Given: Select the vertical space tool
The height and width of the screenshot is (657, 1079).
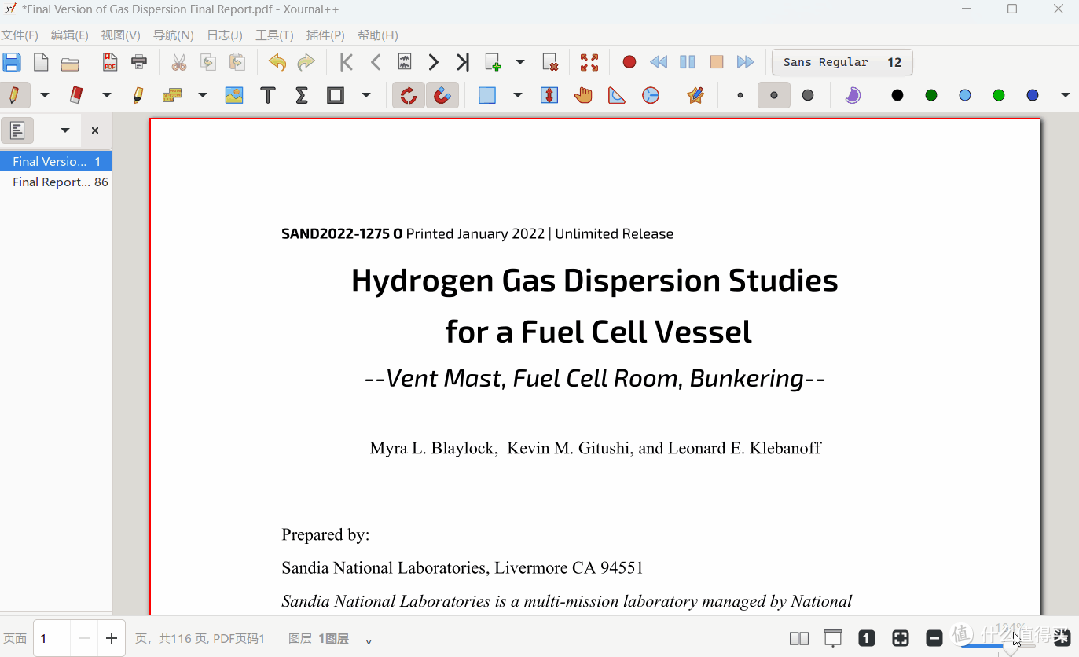Looking at the screenshot, I should (x=549, y=95).
